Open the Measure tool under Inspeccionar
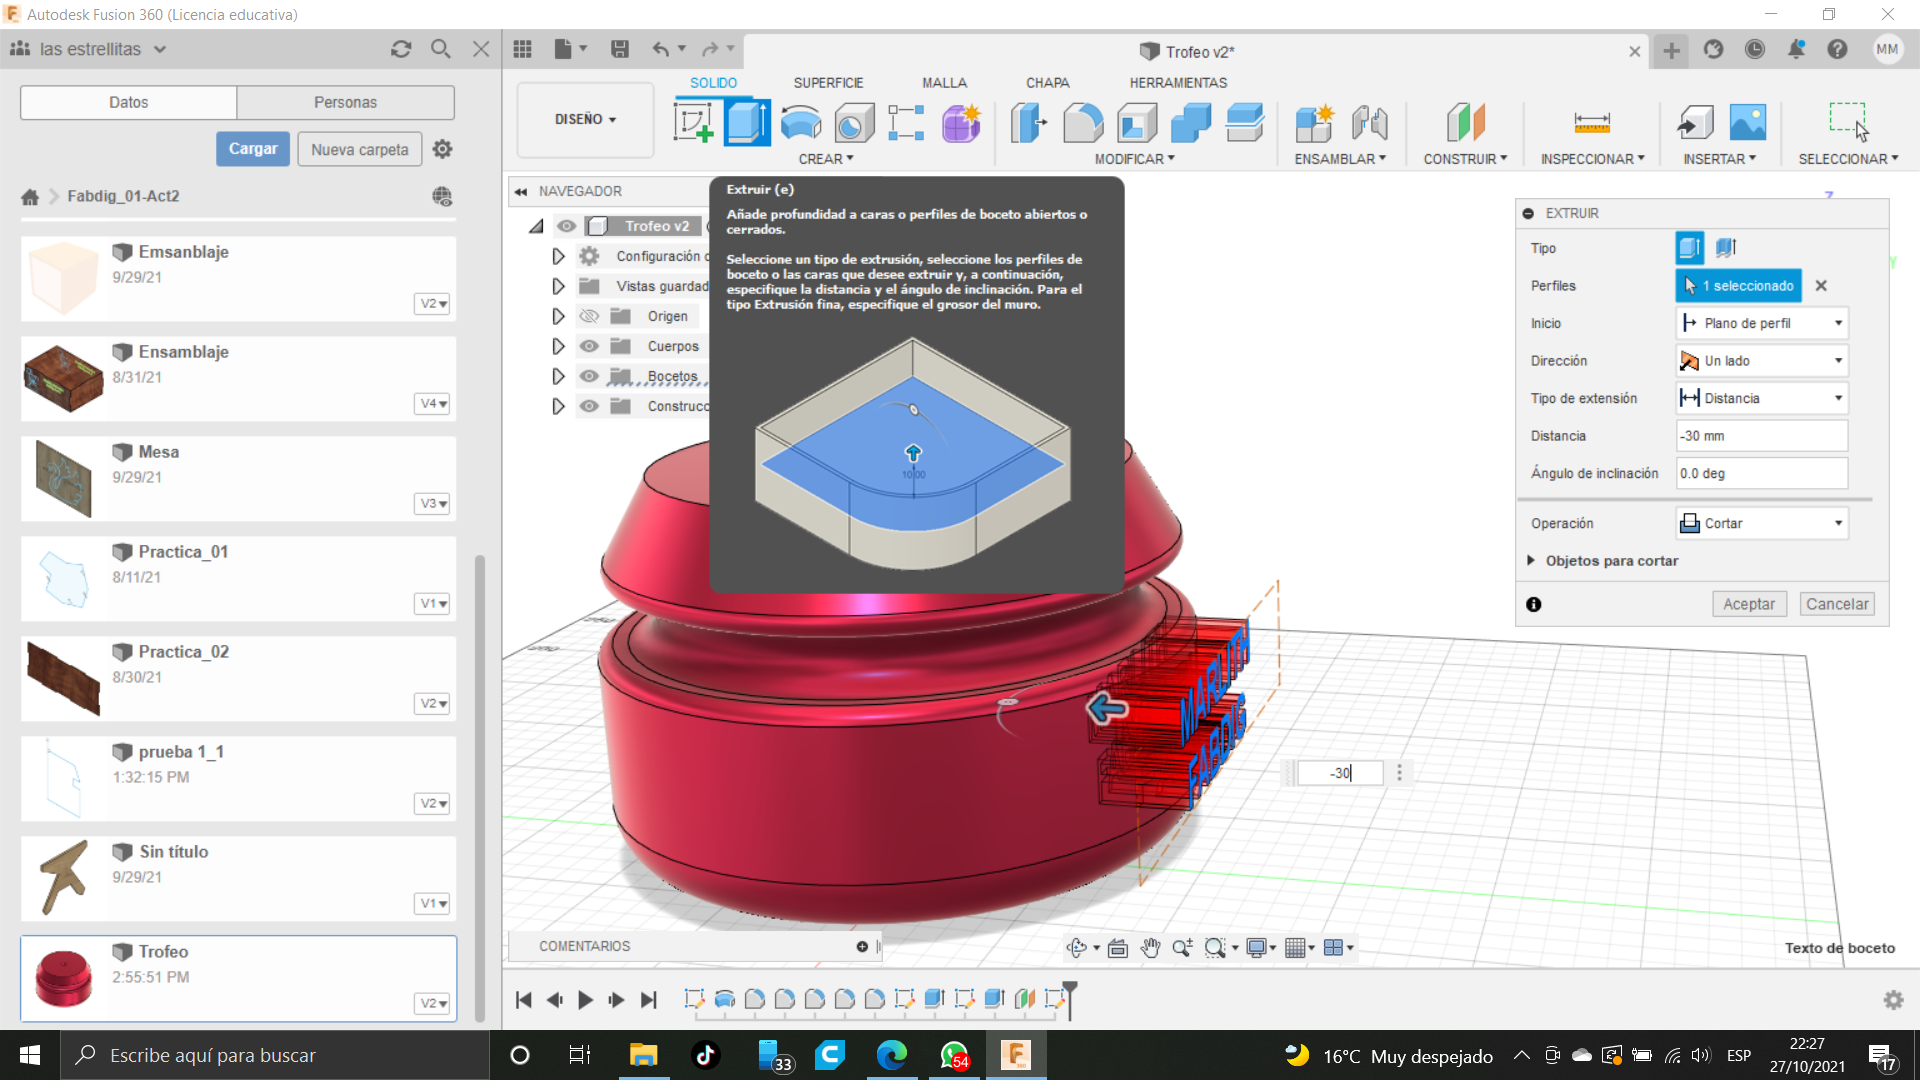 click(x=1591, y=122)
